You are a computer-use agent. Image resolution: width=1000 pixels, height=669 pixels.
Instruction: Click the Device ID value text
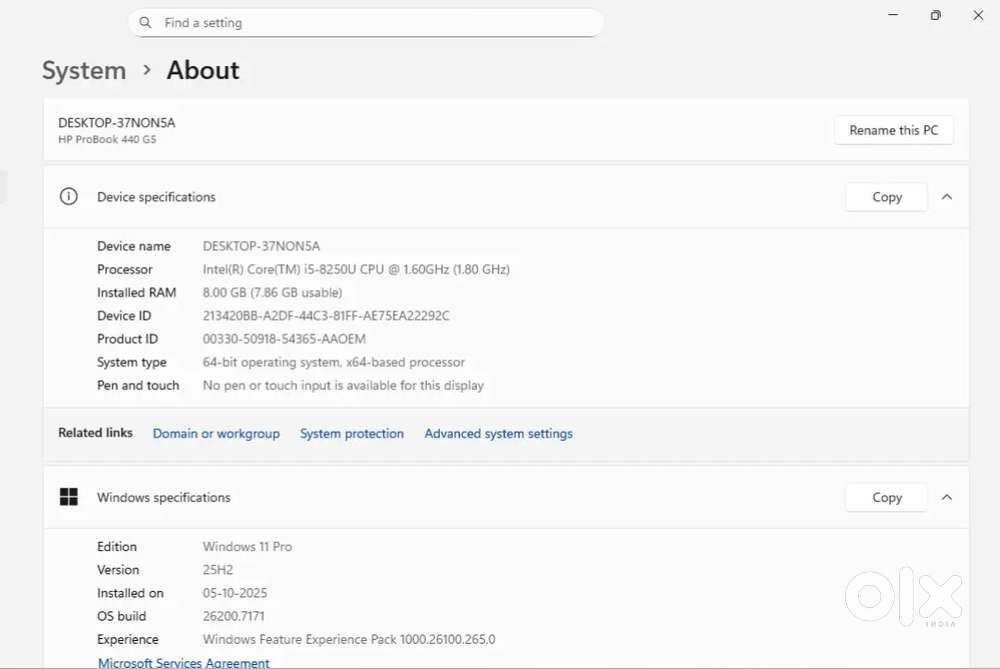pos(326,316)
